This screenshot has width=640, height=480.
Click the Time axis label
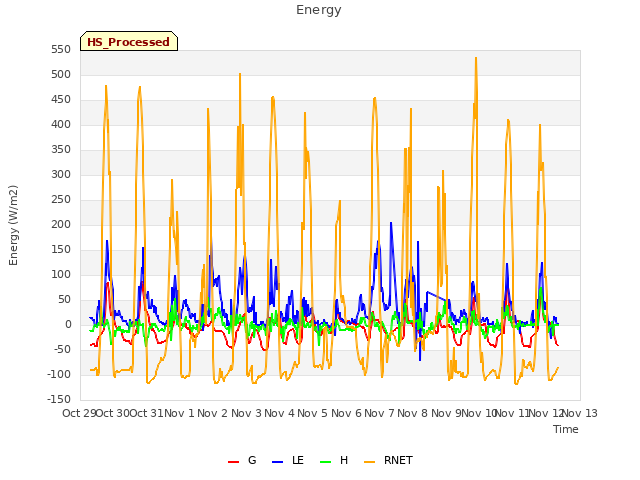pyautogui.click(x=565, y=429)
